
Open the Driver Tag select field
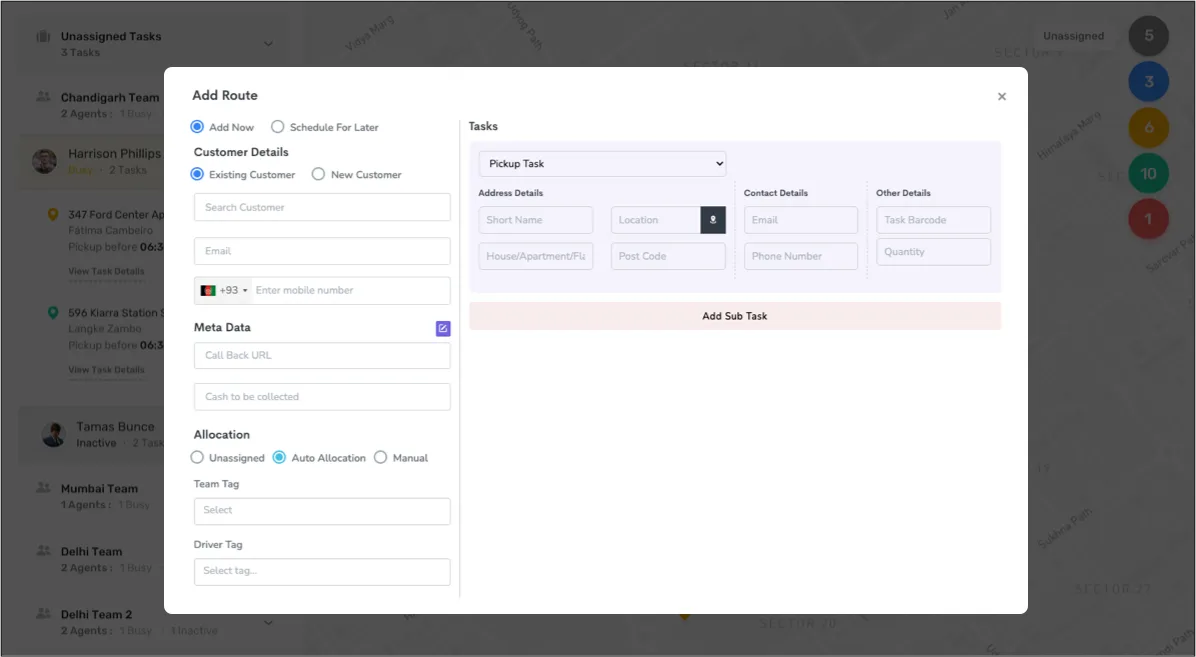click(322, 572)
